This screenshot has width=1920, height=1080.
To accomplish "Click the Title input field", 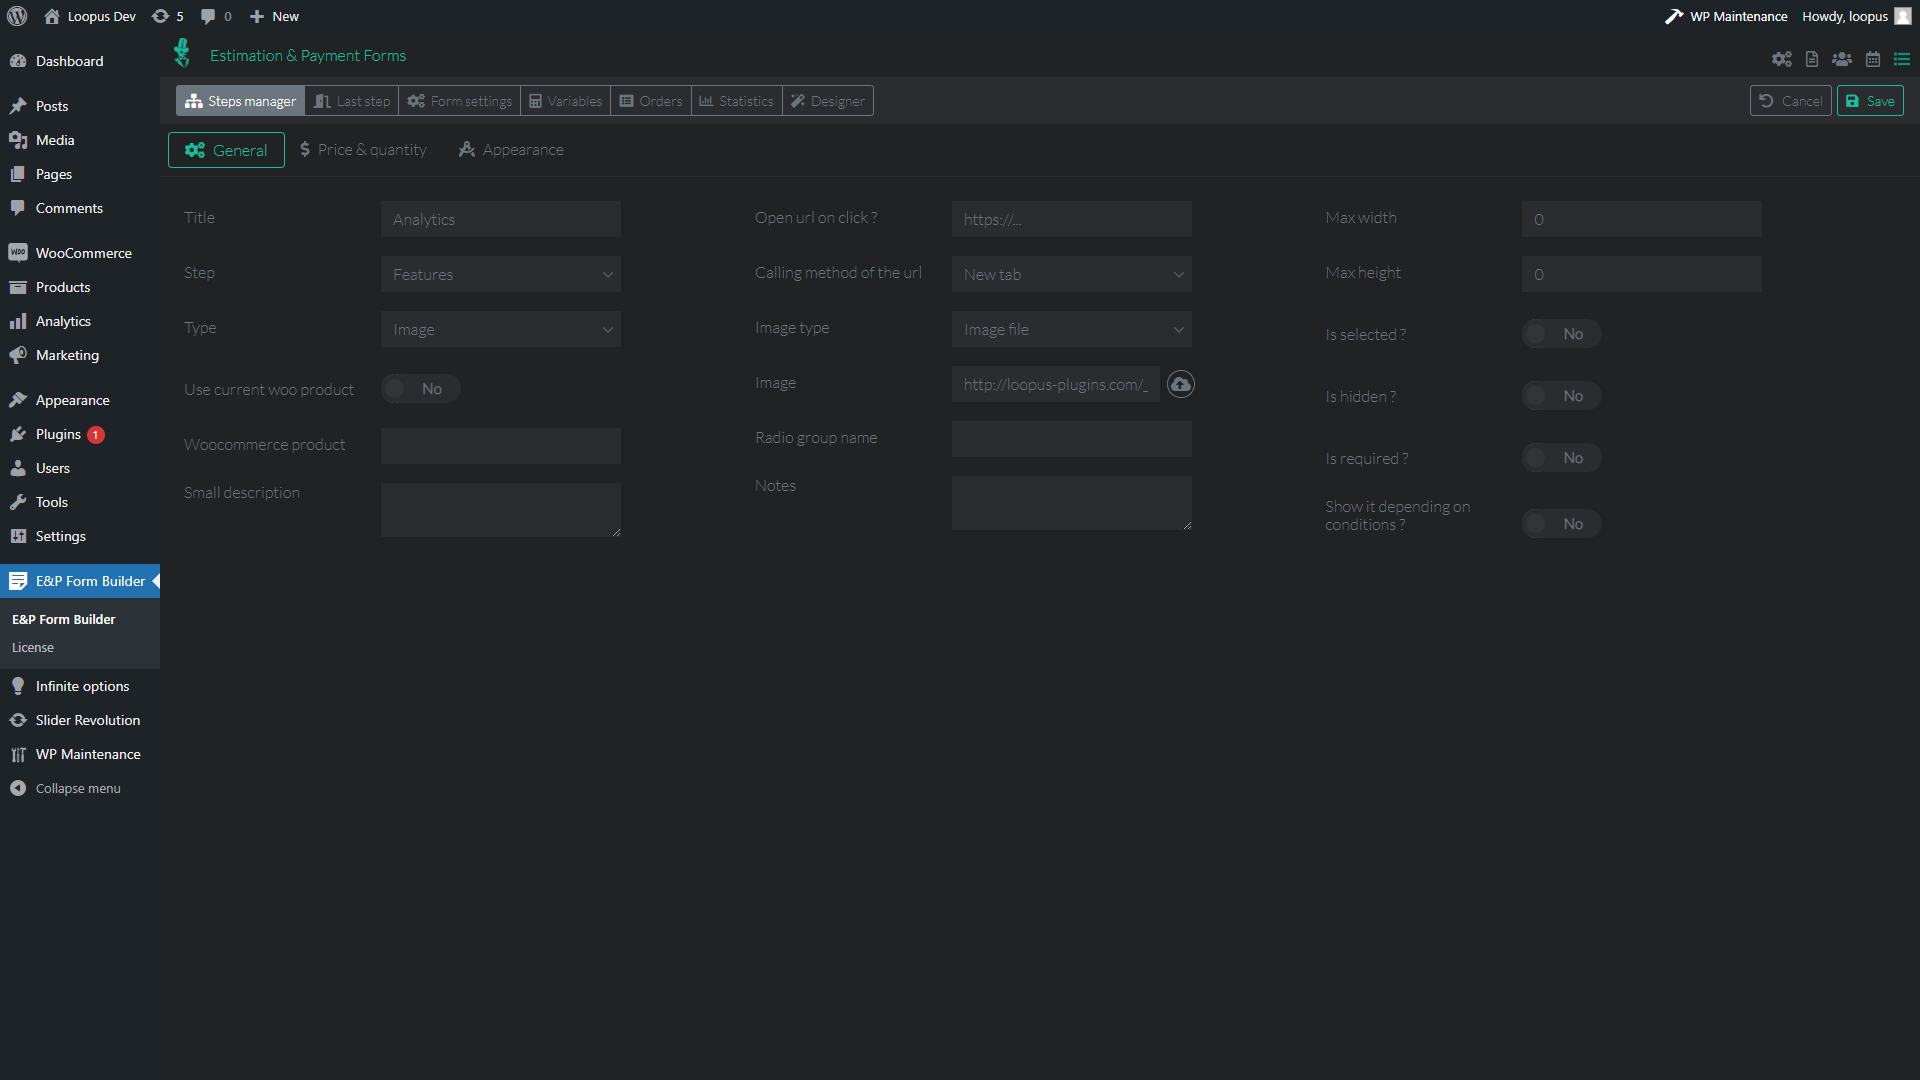I will pos(500,219).
